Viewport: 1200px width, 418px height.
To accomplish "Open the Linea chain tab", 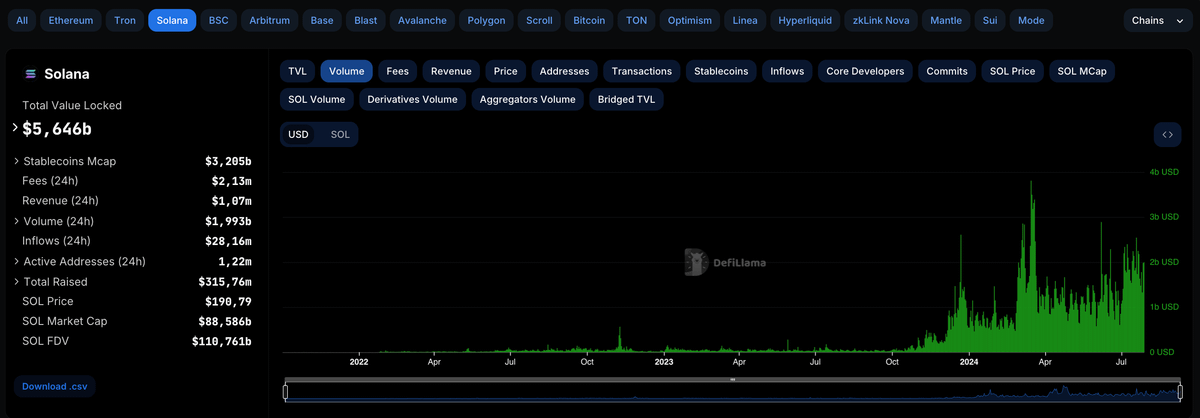I will click(x=745, y=20).
